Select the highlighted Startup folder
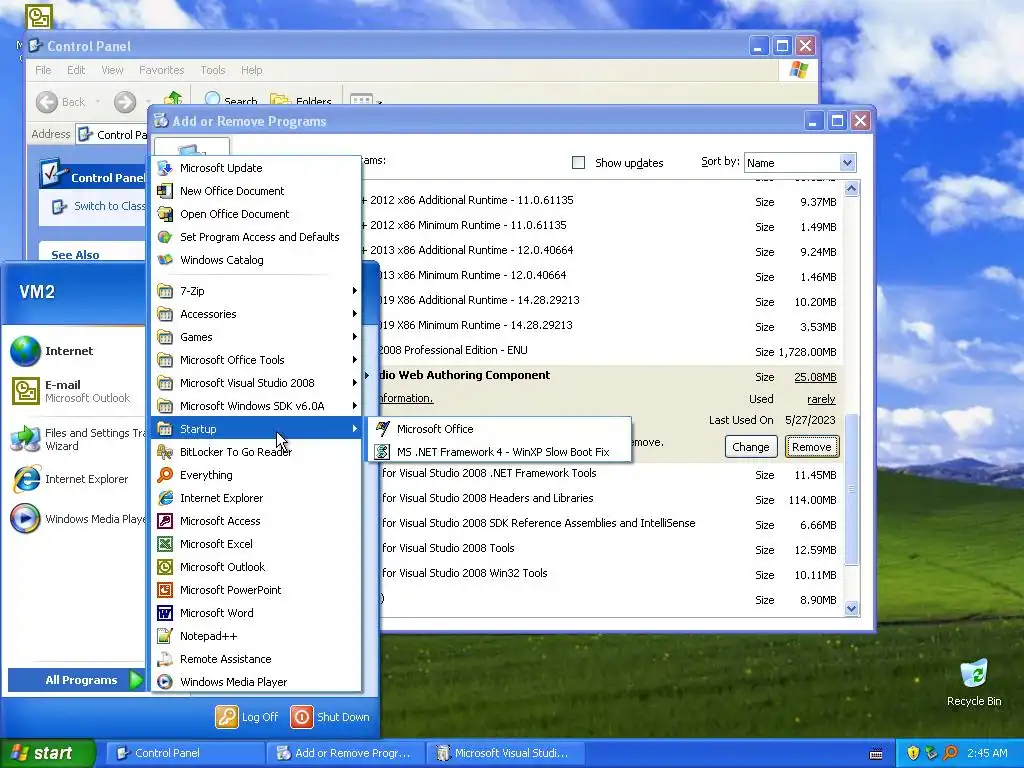Screen dimensions: 1024x768 256,429
